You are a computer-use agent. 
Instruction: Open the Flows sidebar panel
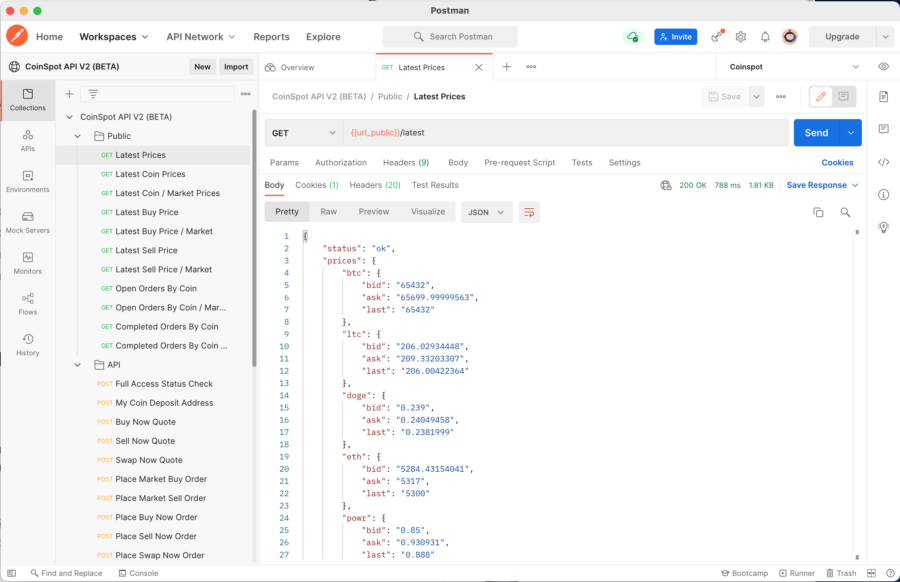[x=28, y=304]
